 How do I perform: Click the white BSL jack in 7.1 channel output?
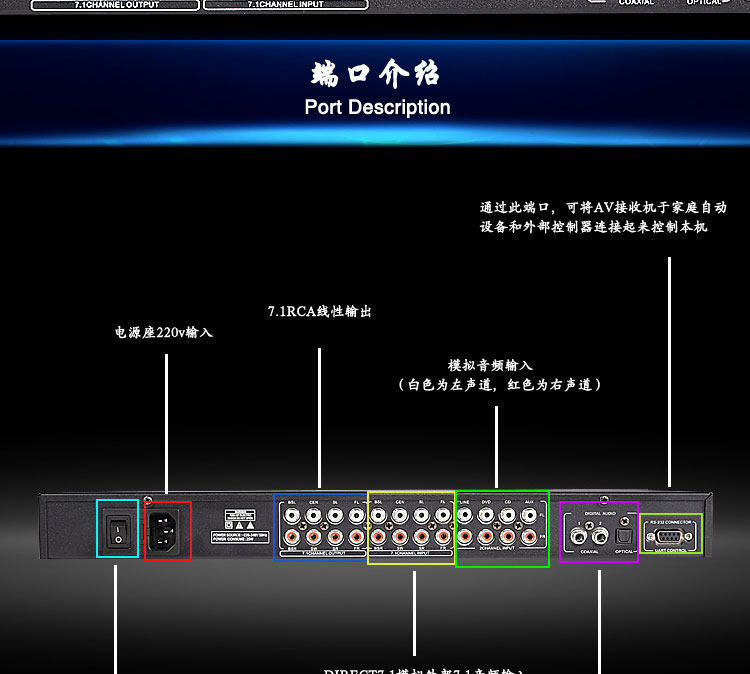(x=292, y=516)
